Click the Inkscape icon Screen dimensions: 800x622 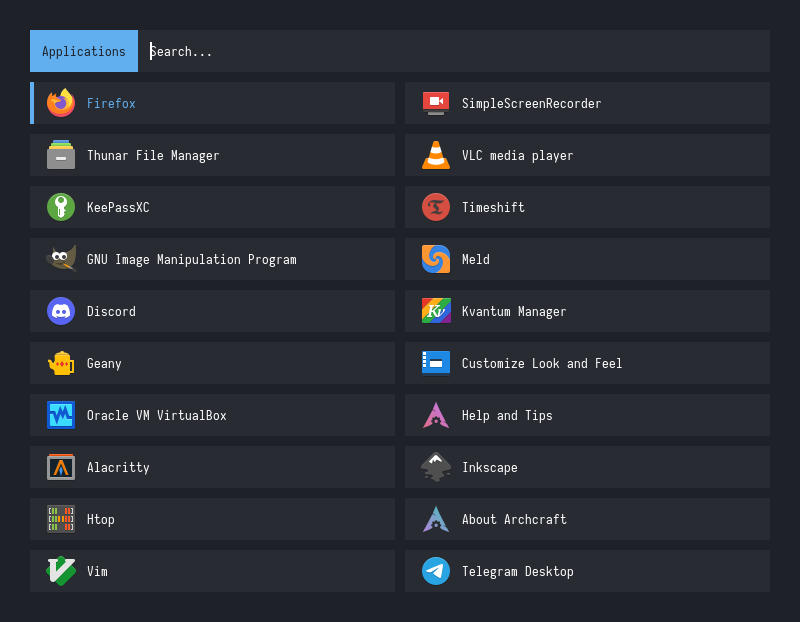436,467
